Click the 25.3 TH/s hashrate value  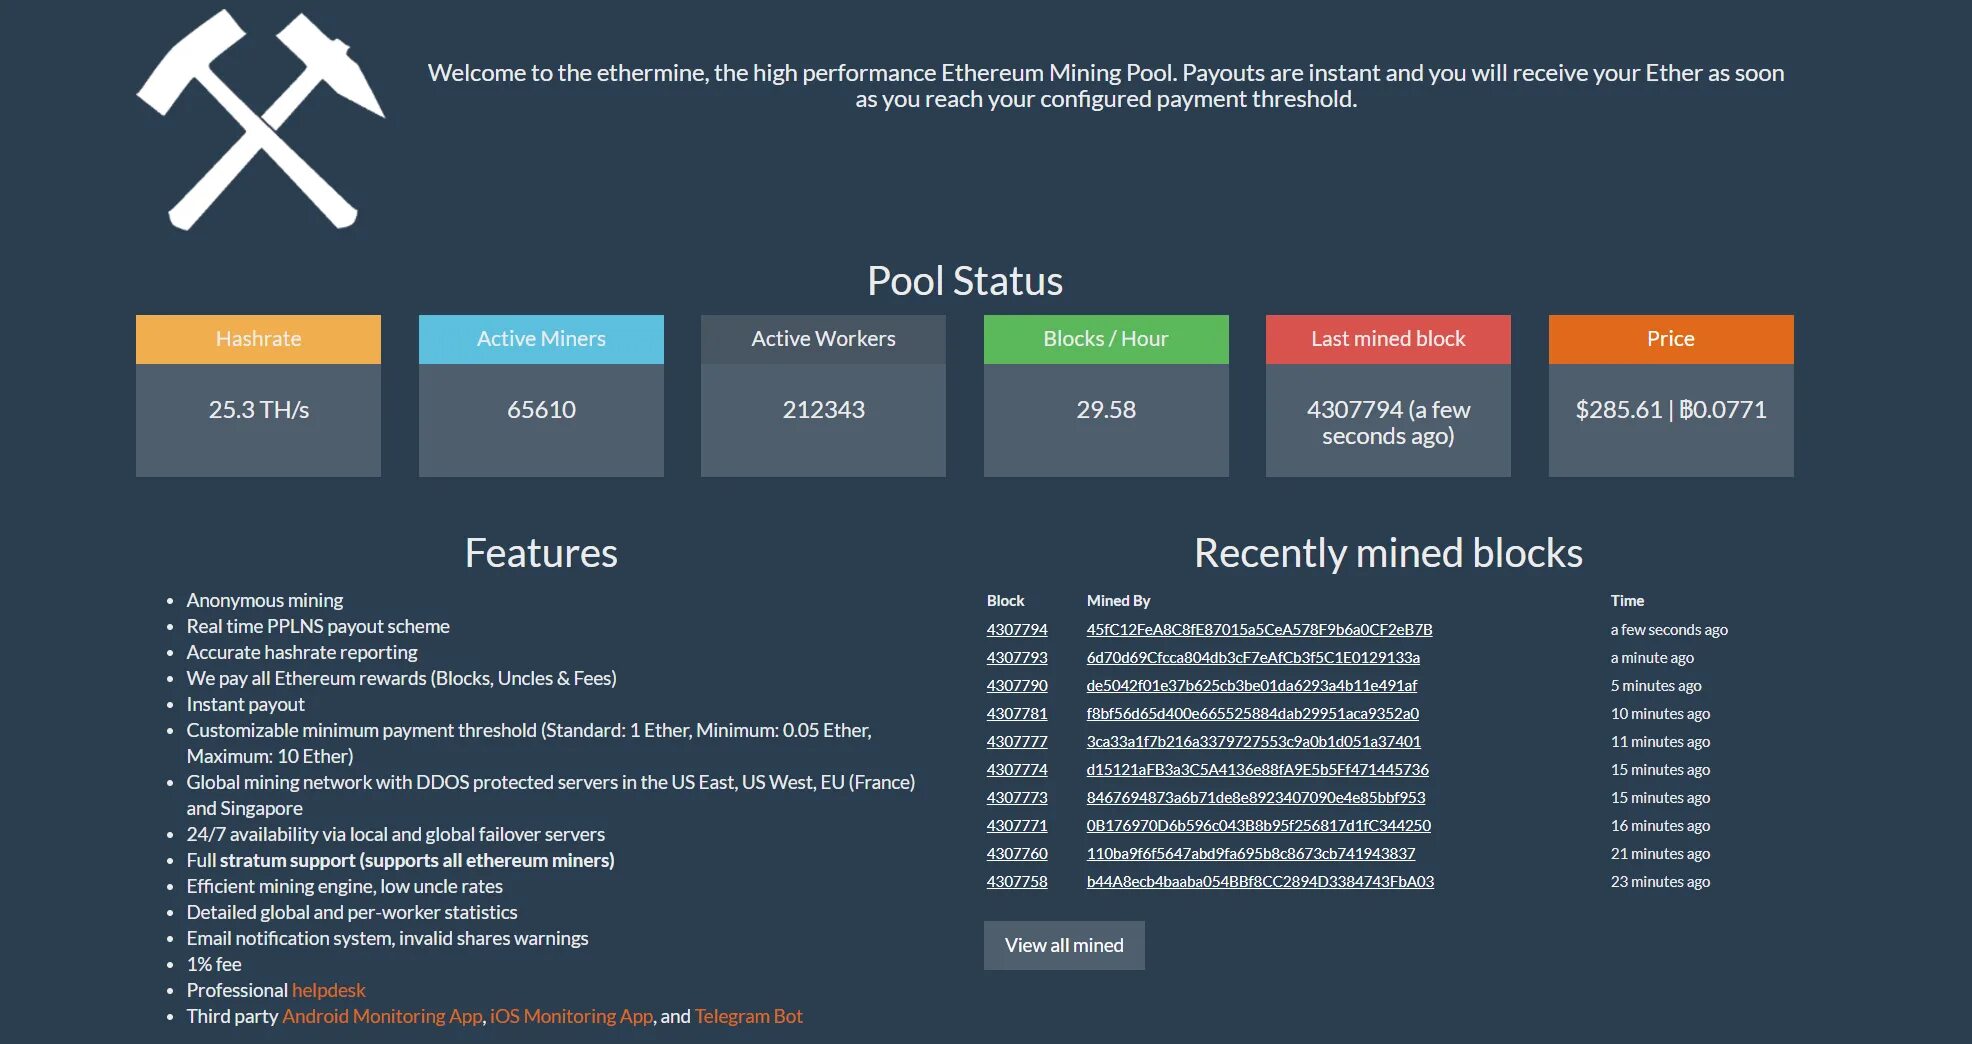pos(258,410)
